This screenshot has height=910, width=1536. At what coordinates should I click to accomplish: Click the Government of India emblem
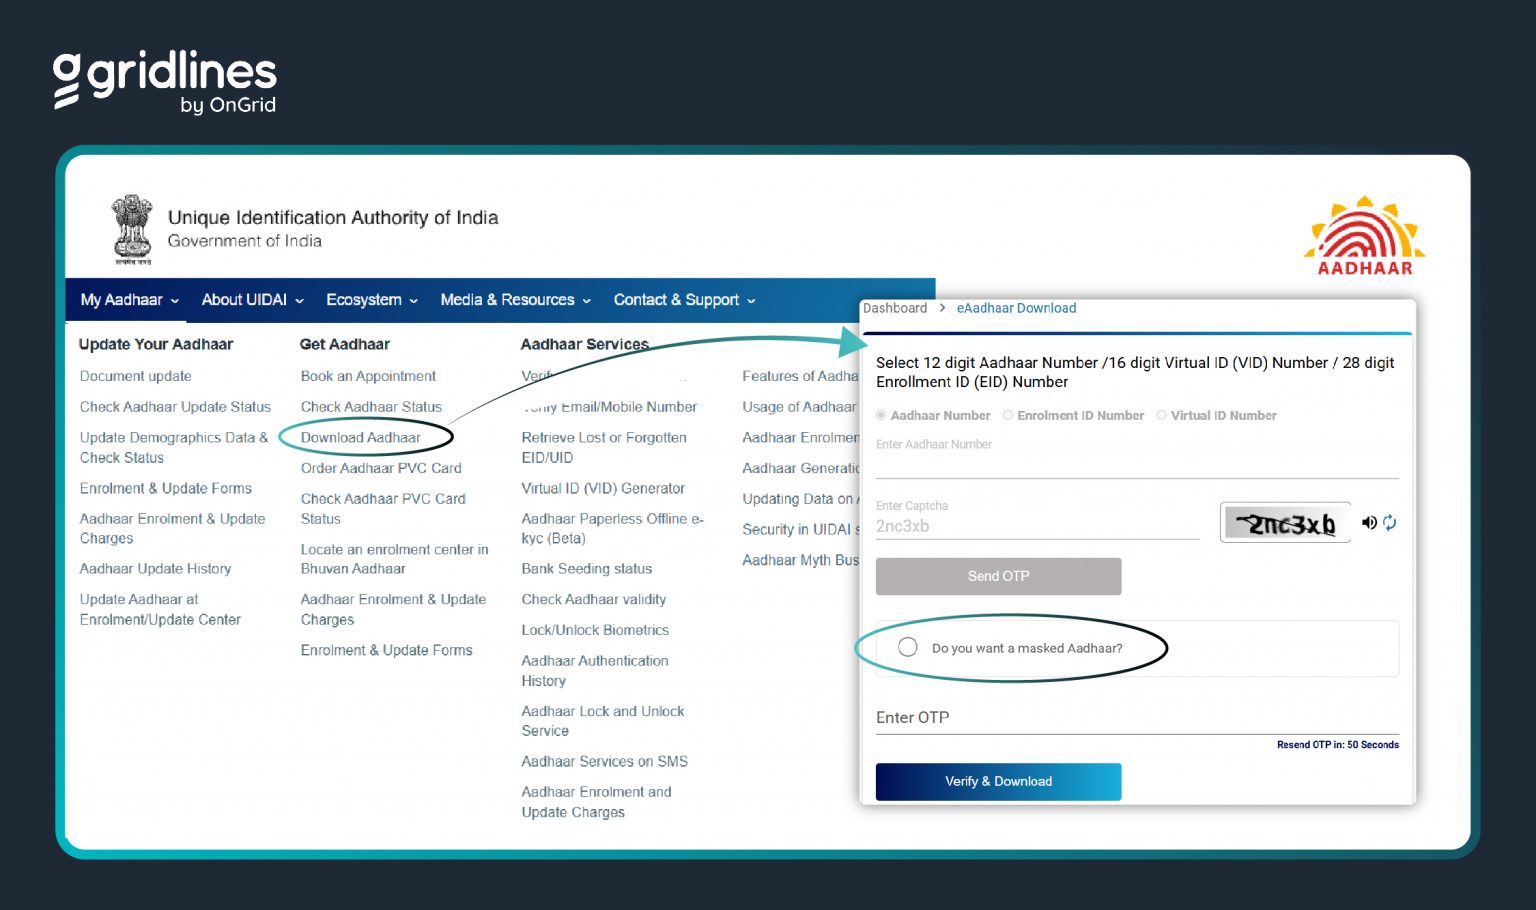point(132,229)
